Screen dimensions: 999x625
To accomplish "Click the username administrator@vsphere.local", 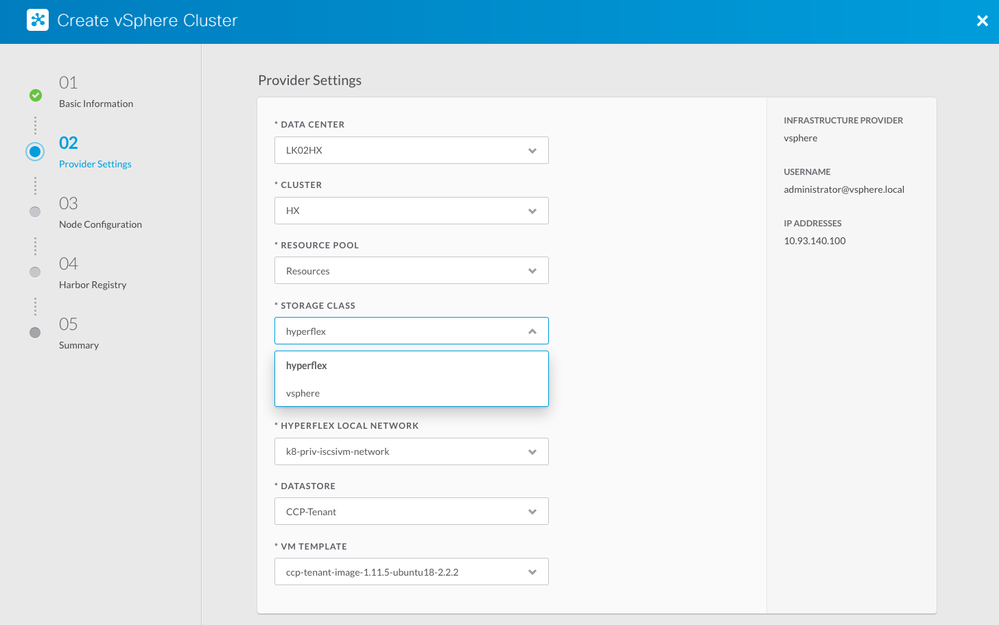I will tap(844, 189).
